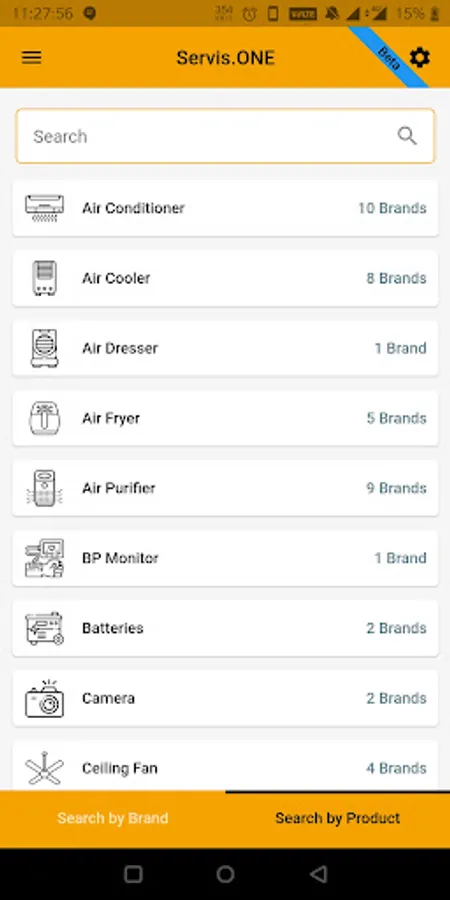Tap the magnifier search icon
This screenshot has height=900, width=450.
pos(407,136)
